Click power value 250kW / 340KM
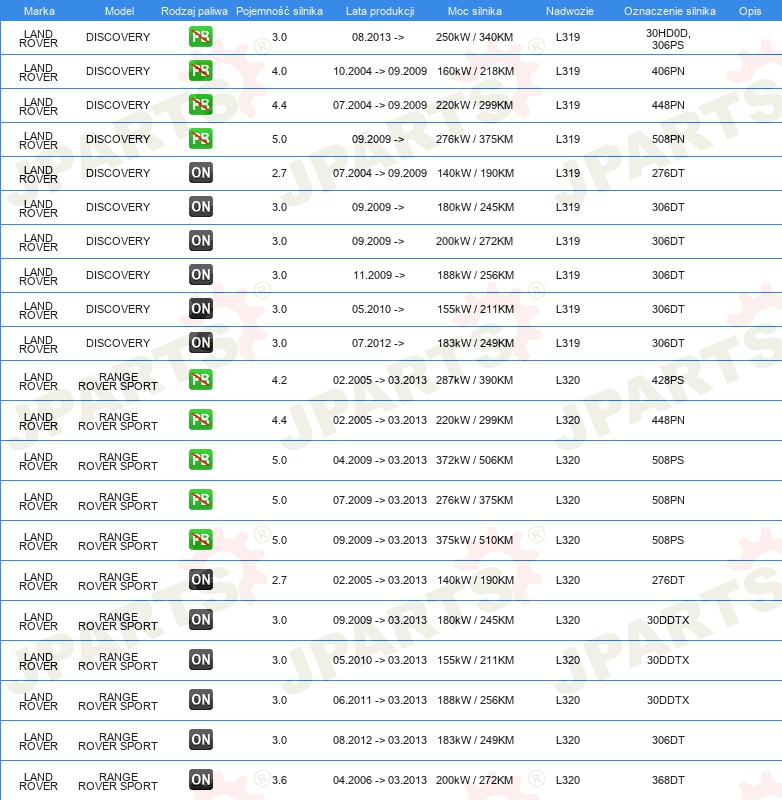The width and height of the screenshot is (782, 800). point(474,37)
